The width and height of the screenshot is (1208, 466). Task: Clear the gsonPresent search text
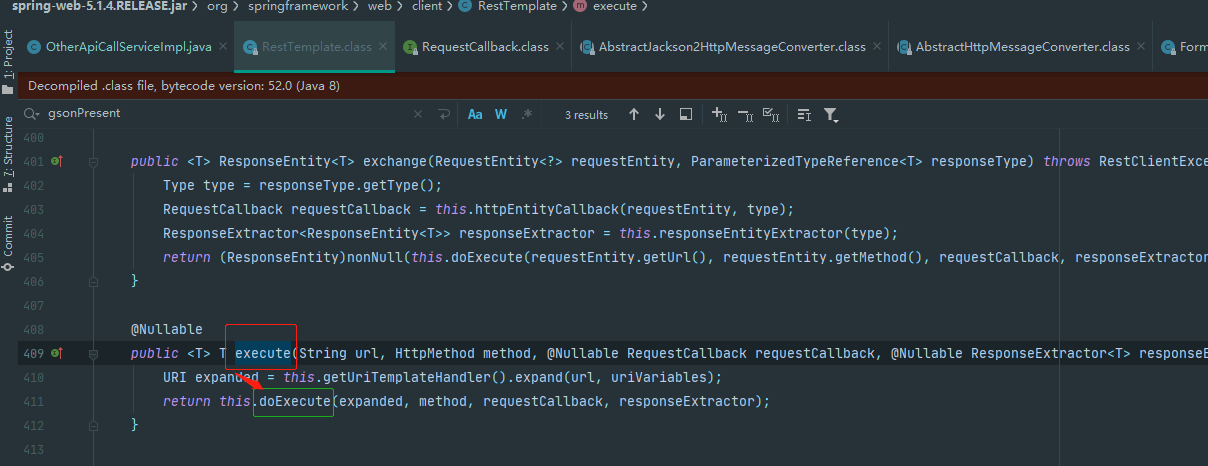click(x=418, y=114)
